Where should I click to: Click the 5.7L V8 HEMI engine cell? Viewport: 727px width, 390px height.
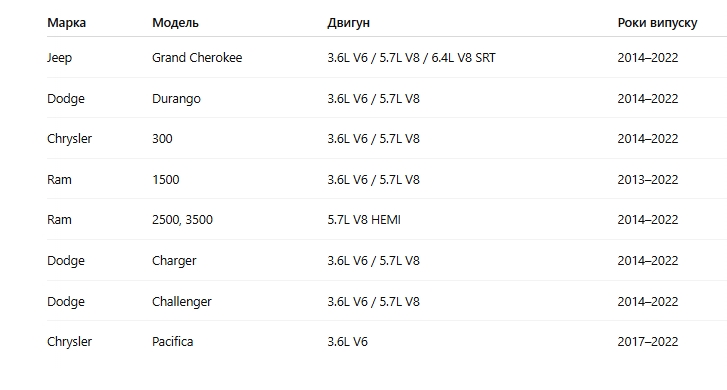pyautogui.click(x=364, y=219)
